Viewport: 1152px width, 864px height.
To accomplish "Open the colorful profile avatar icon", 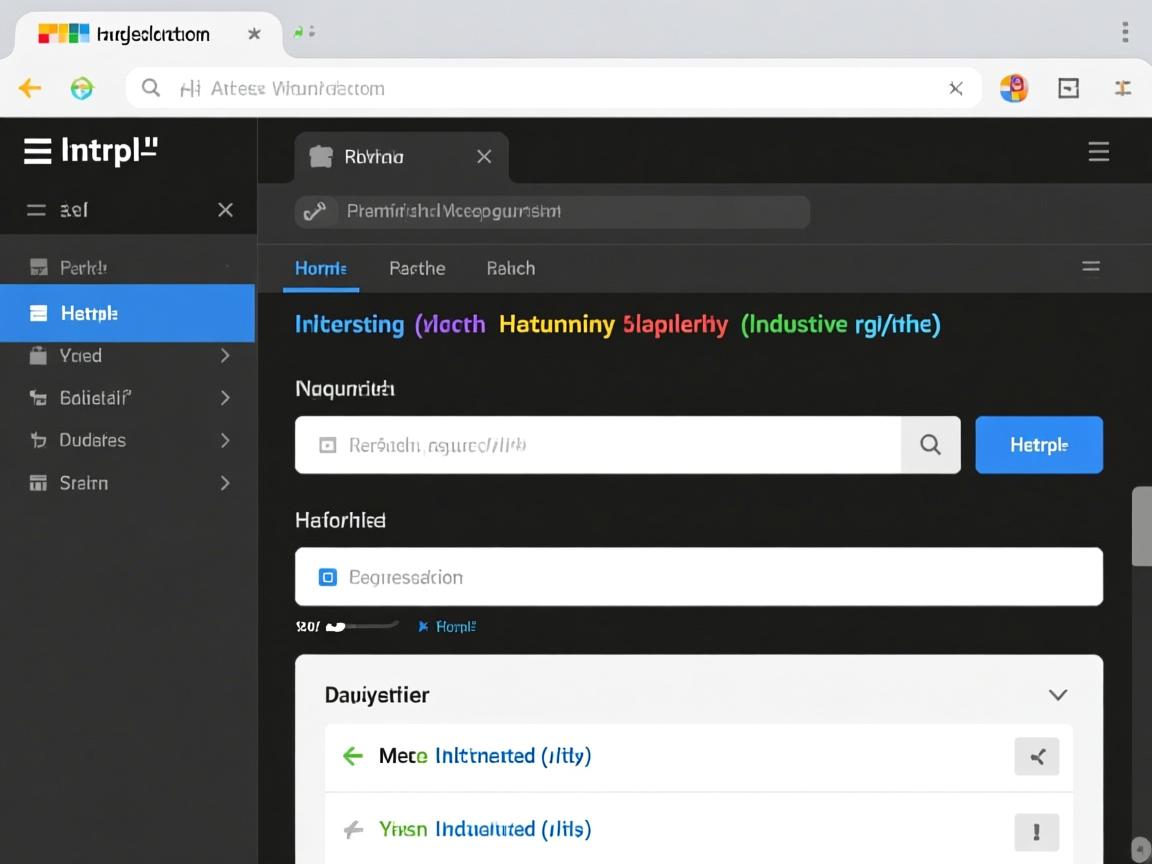I will (x=1013, y=88).
